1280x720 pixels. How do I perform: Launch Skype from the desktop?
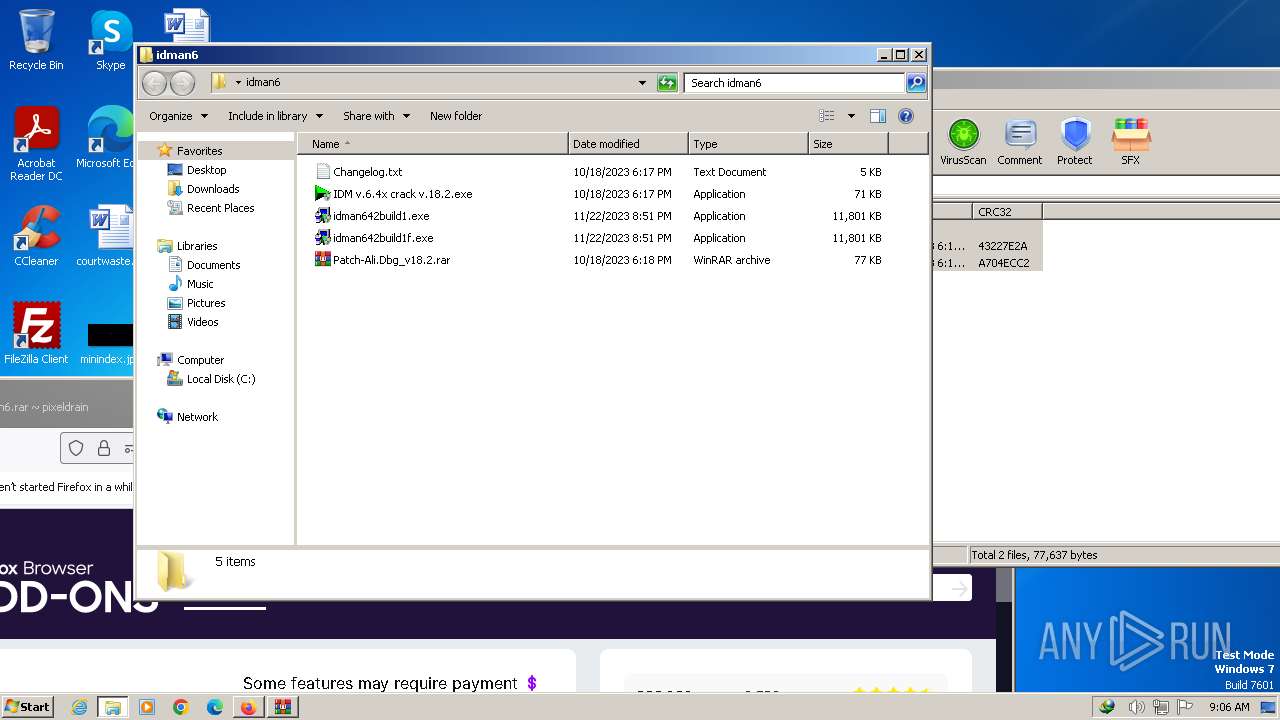(110, 40)
